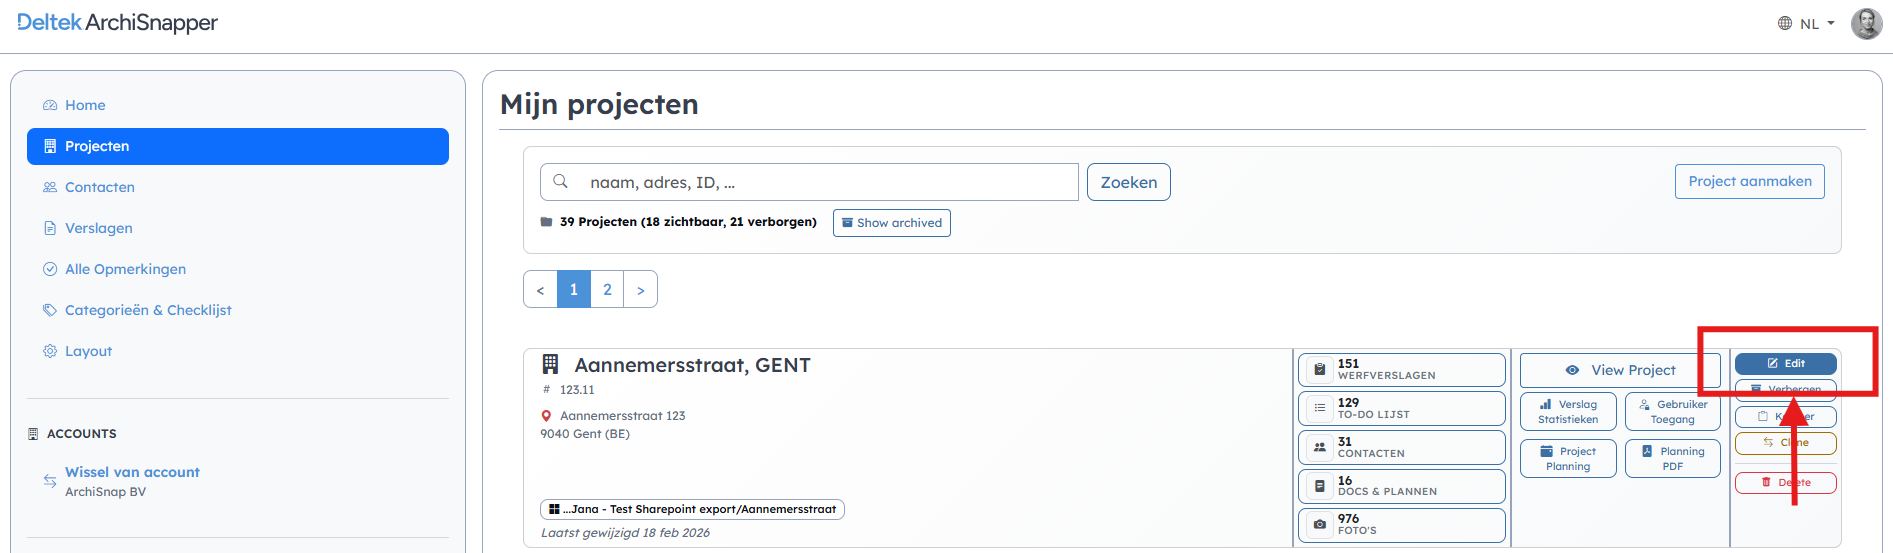Click the orange Clone button
Screen dimensions: 1893x553
1786,443
